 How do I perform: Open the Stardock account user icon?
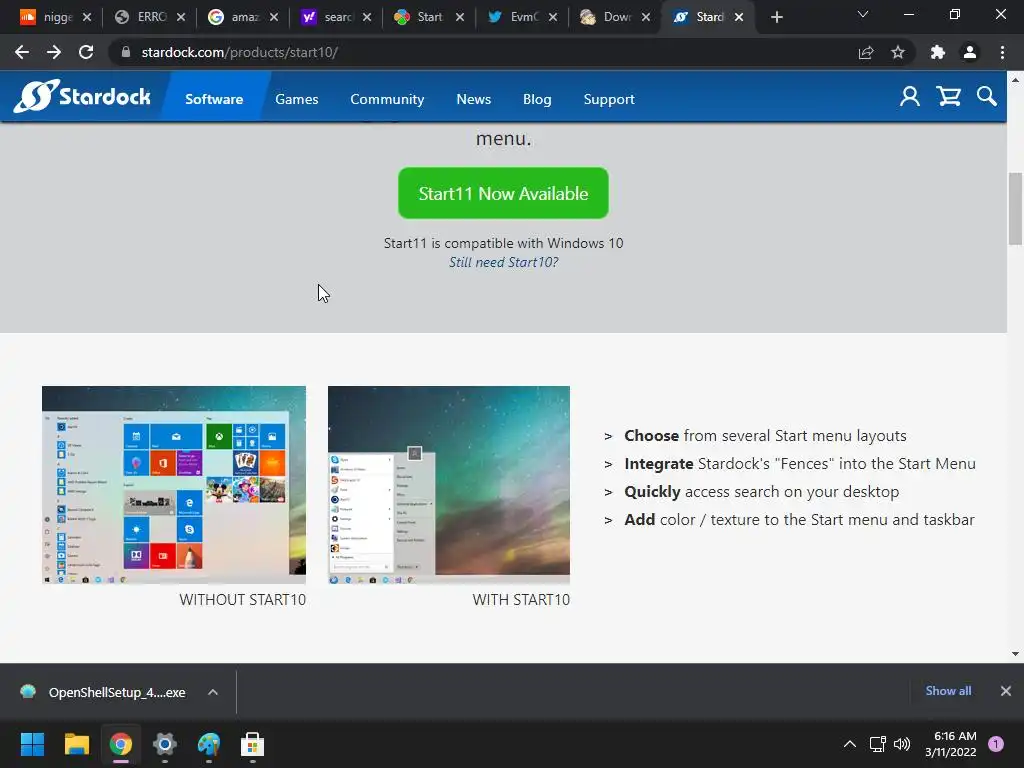coord(910,97)
